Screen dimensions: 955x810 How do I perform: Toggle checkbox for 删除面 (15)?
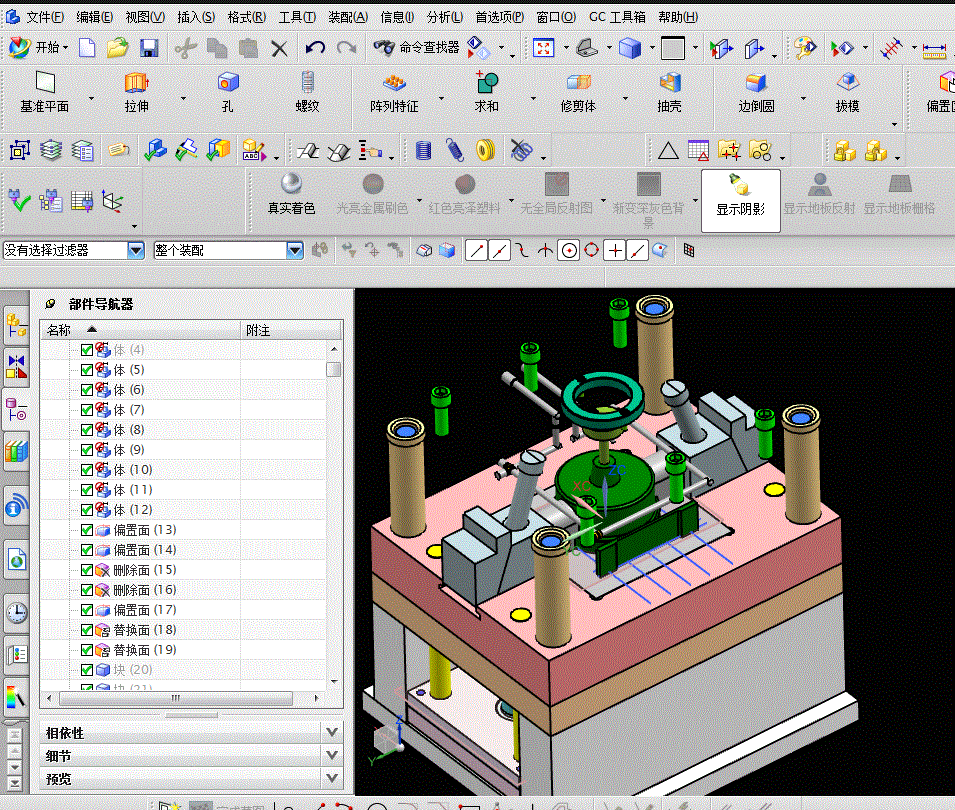[x=86, y=570]
